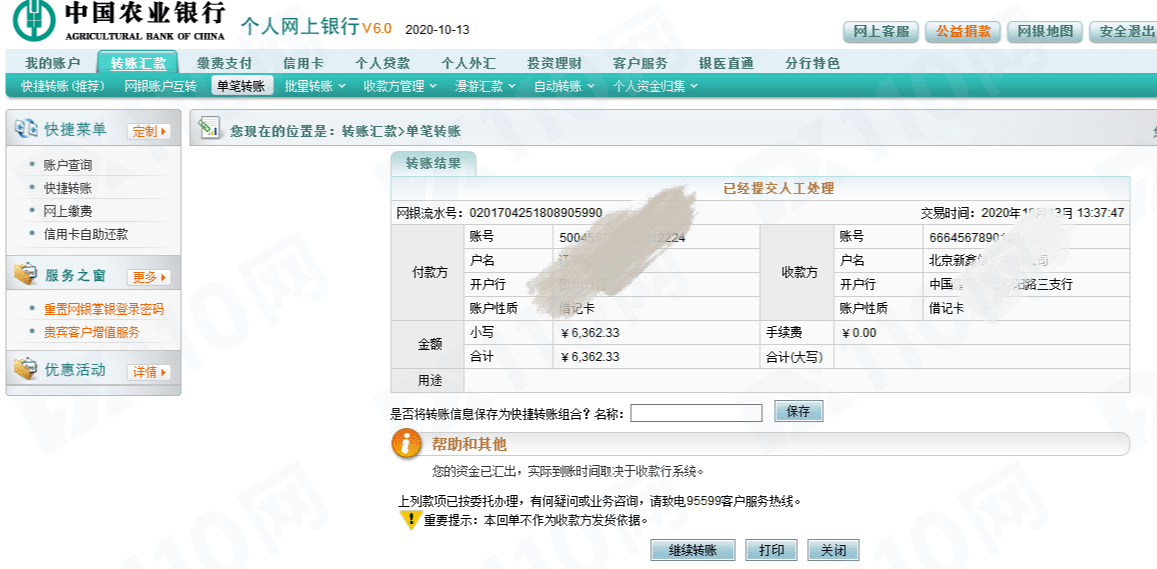Open the 公益捐款 donation button

click(x=963, y=32)
